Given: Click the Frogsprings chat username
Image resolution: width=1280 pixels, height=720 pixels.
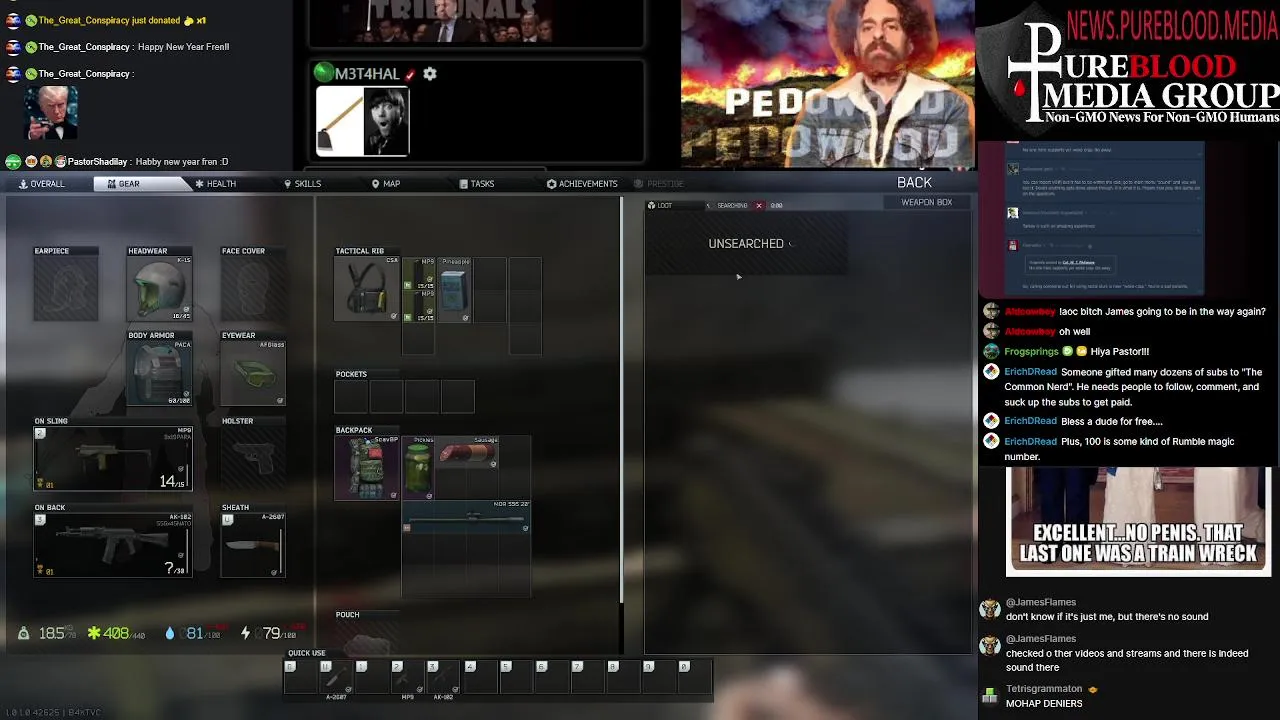Looking at the screenshot, I should pos(1031,352).
